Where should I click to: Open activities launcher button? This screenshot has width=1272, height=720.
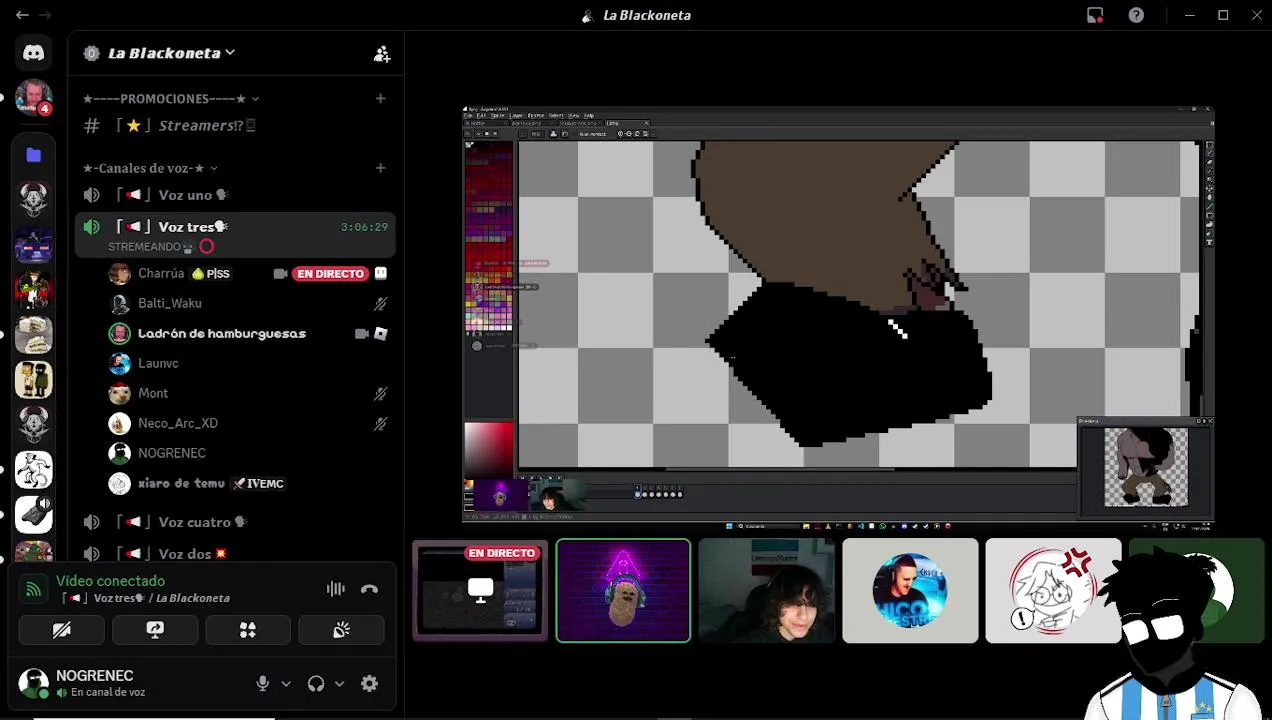point(248,630)
